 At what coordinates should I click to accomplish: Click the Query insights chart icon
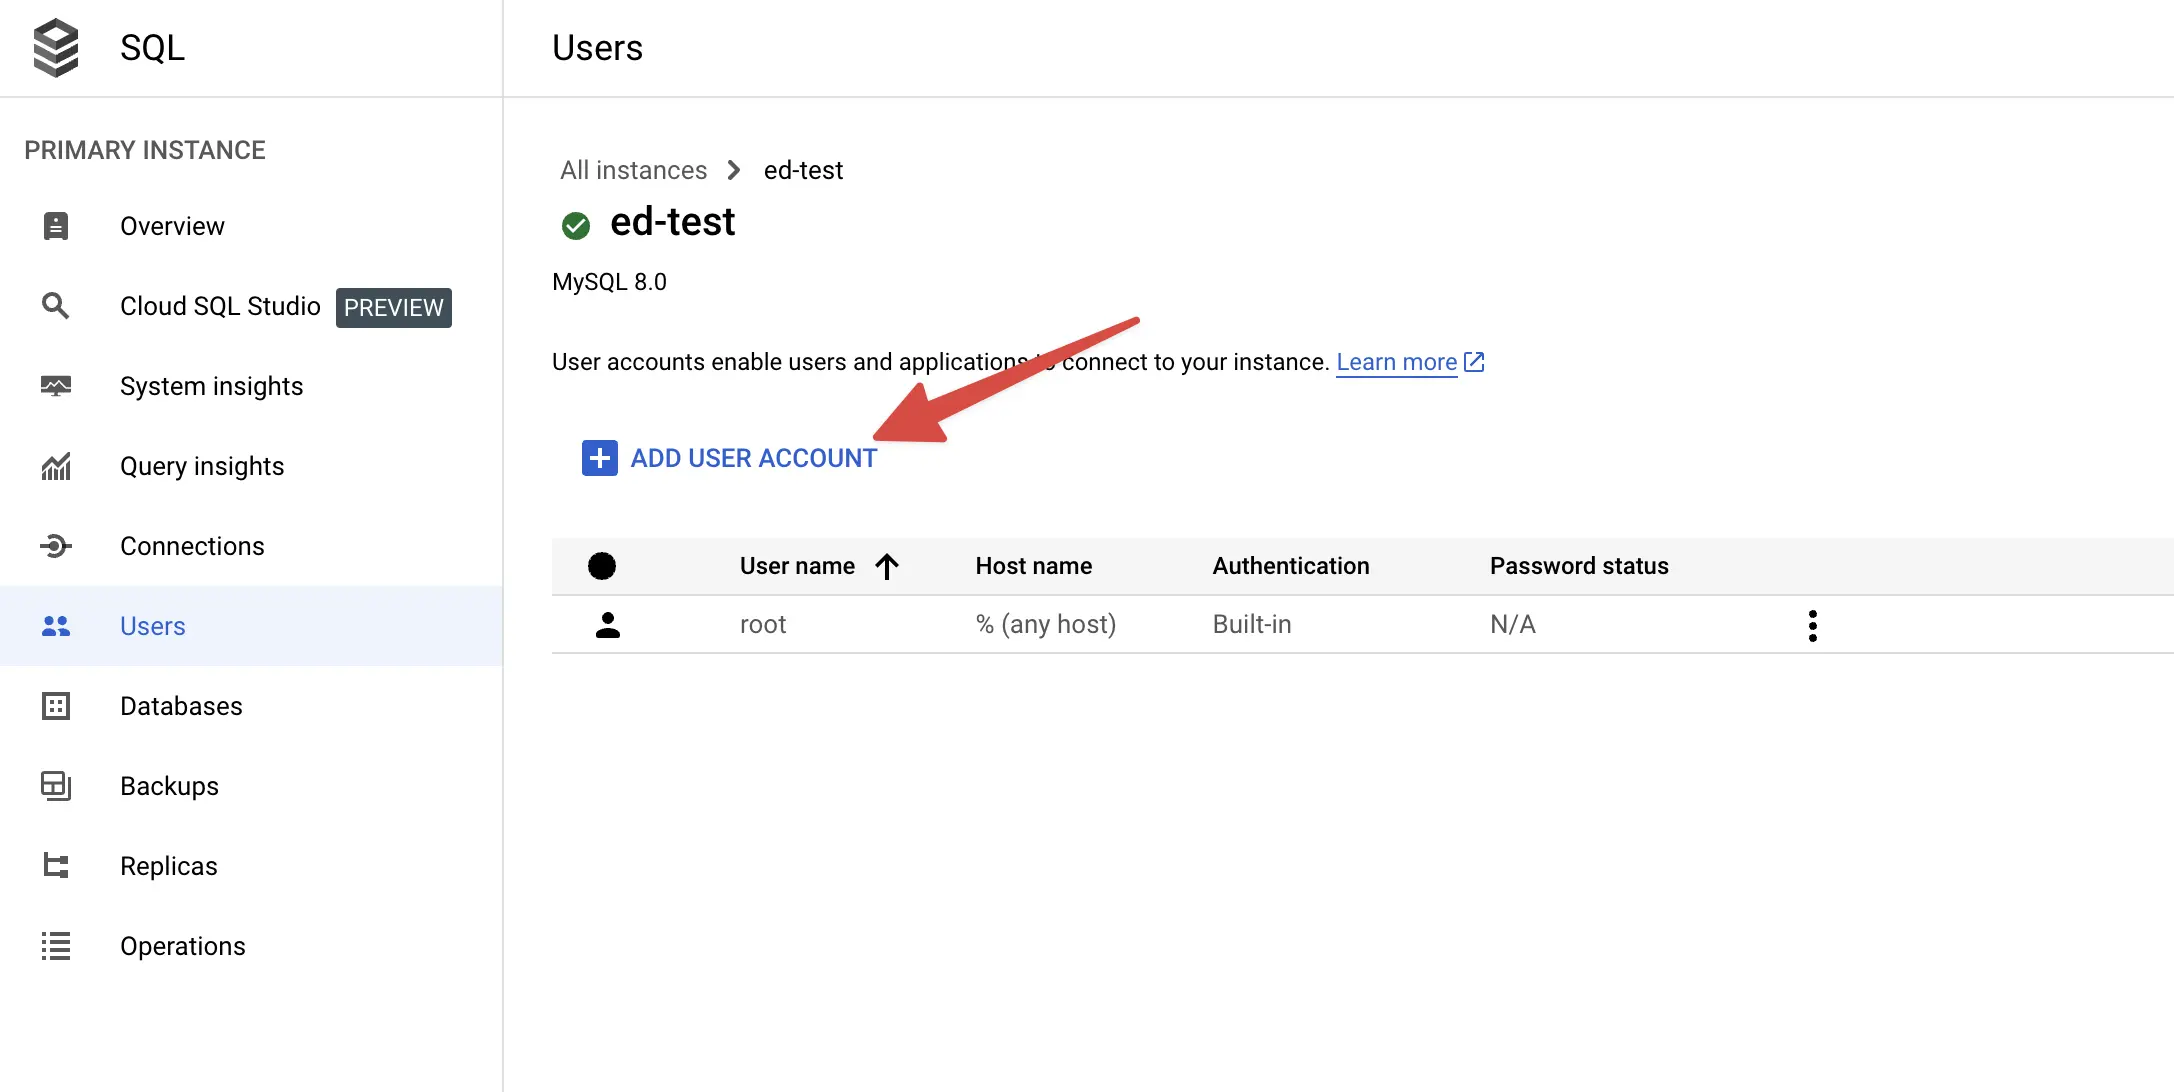tap(56, 466)
